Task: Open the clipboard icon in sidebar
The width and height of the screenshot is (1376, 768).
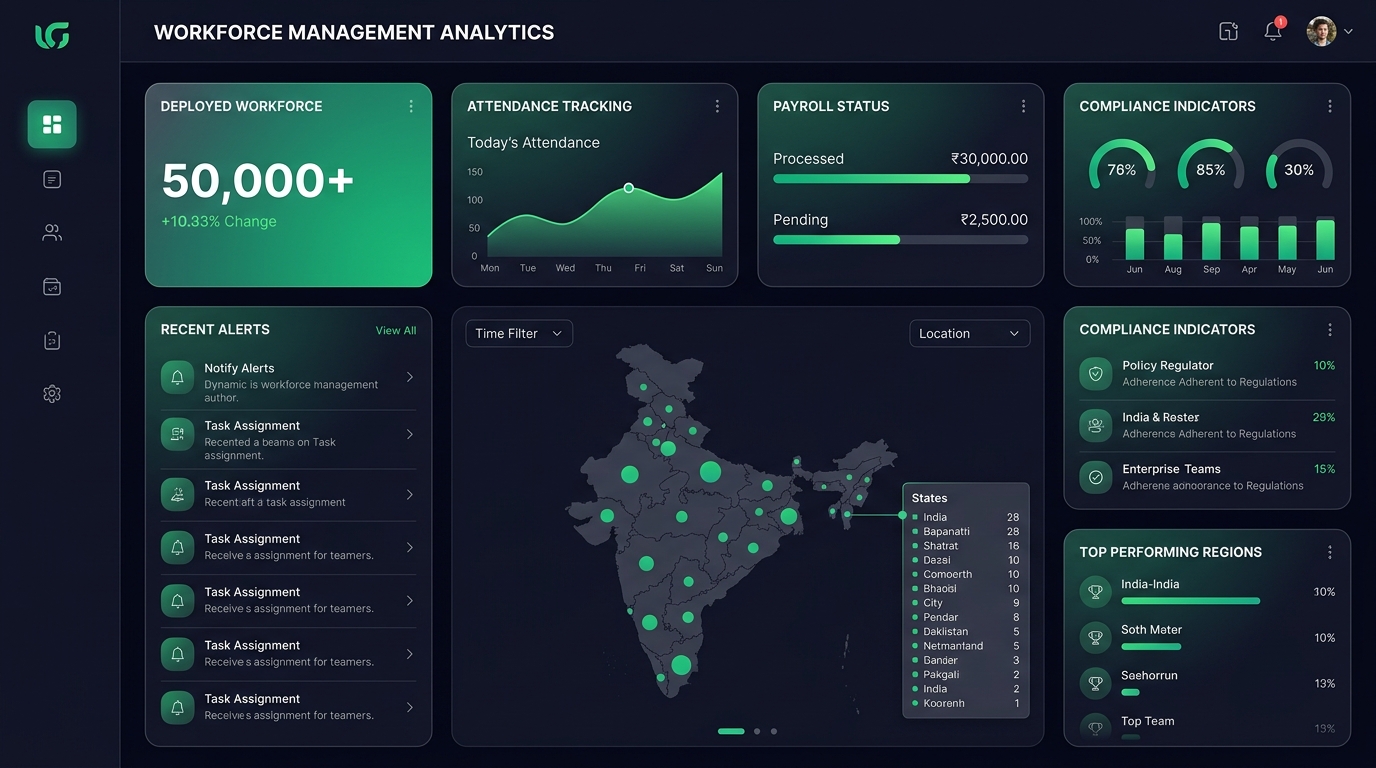Action: (52, 341)
